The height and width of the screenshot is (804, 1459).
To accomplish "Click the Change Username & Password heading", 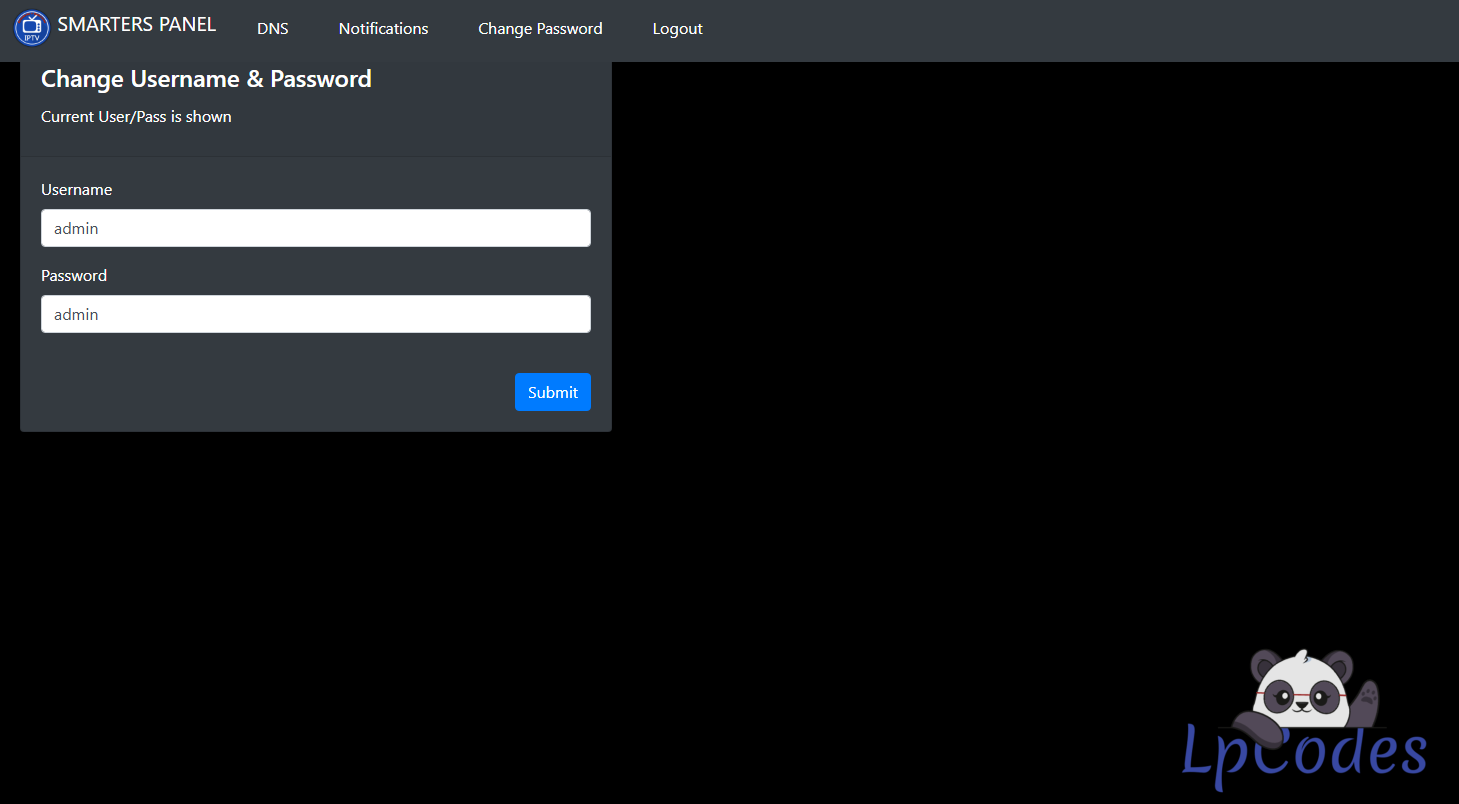I will pos(206,79).
